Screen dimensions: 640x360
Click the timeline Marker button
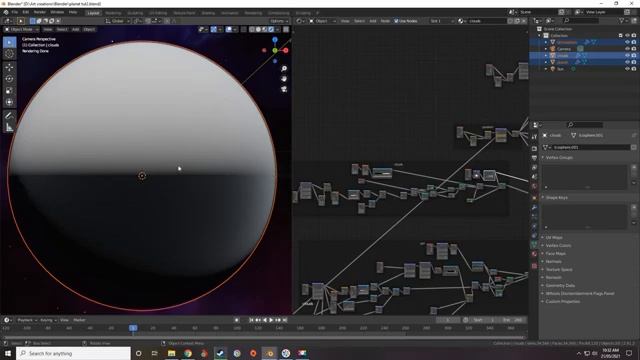tap(80, 320)
